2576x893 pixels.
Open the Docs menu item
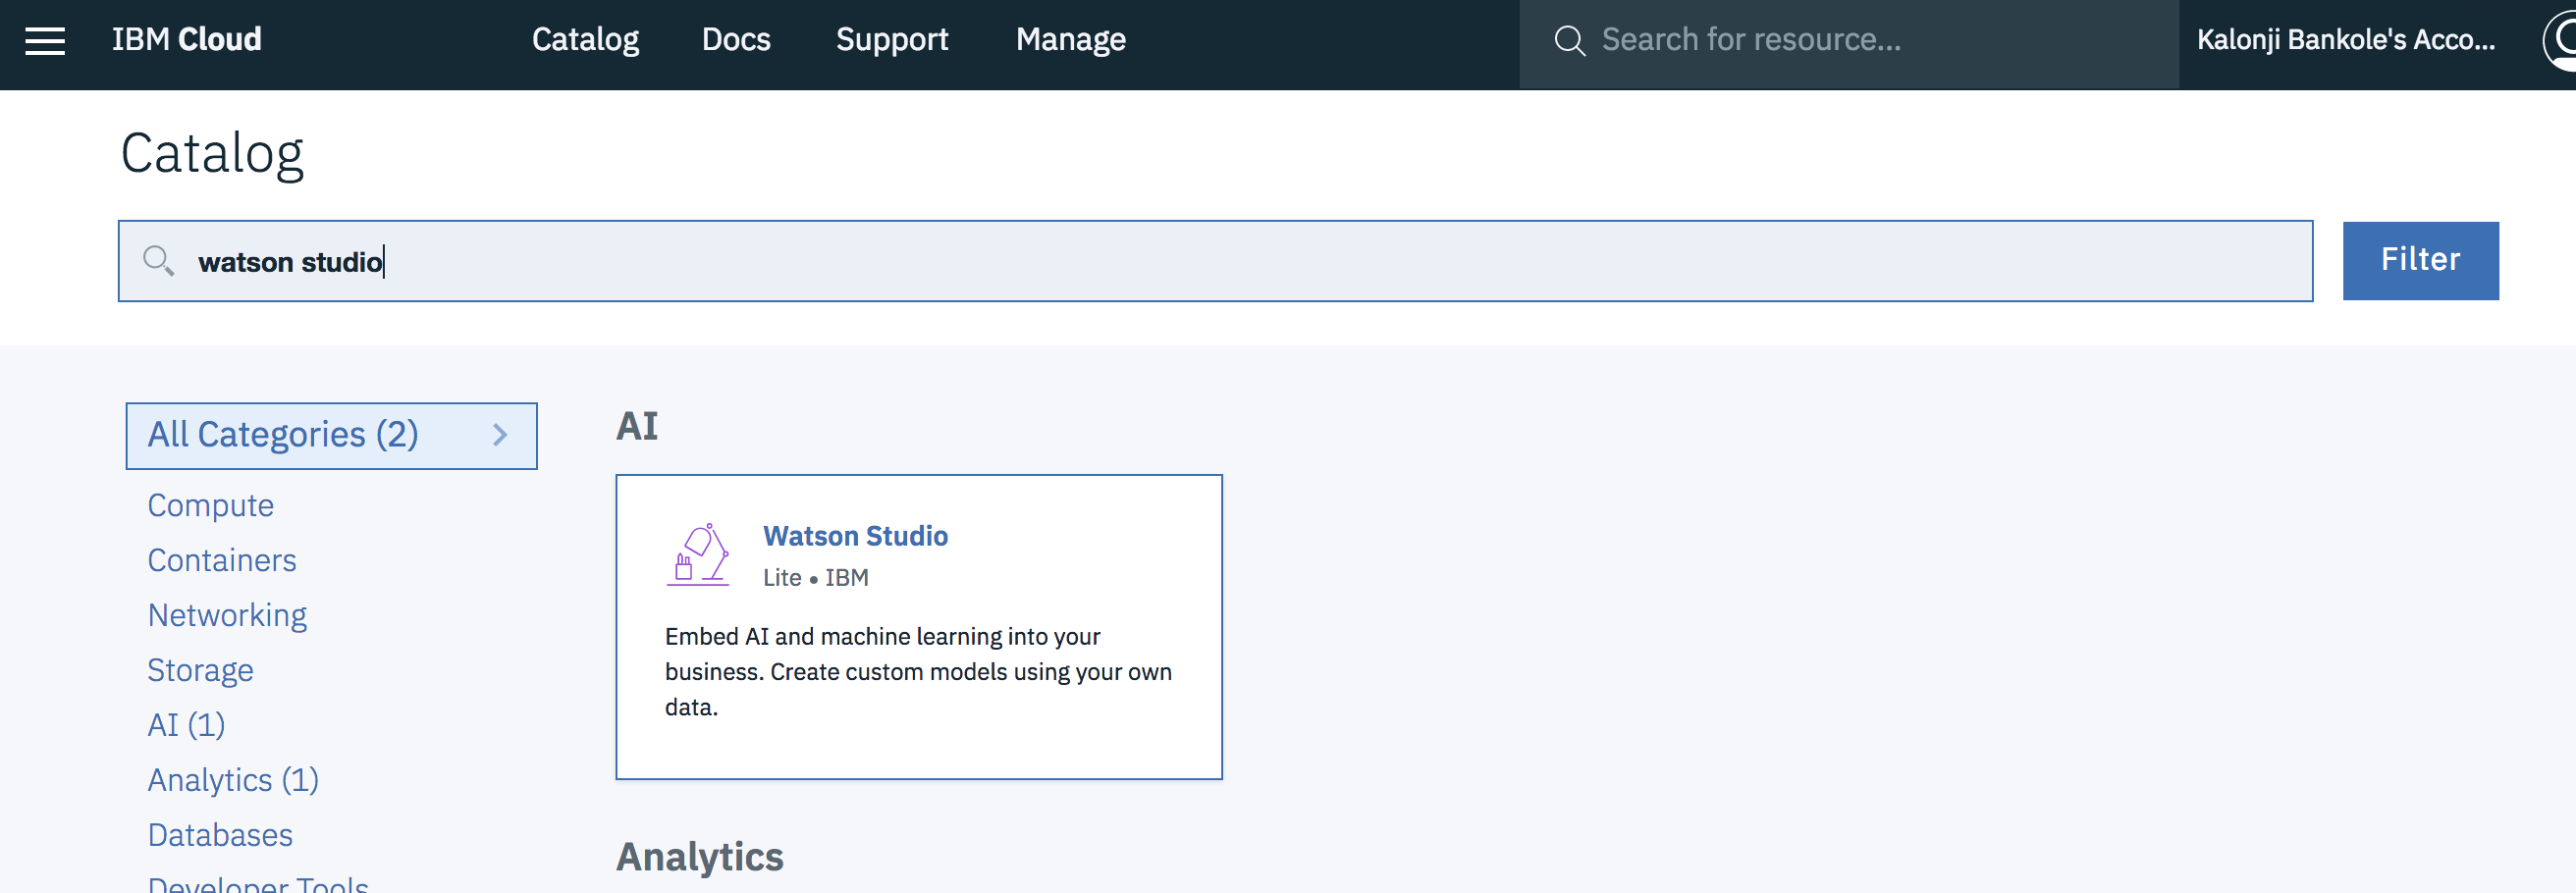click(x=736, y=40)
